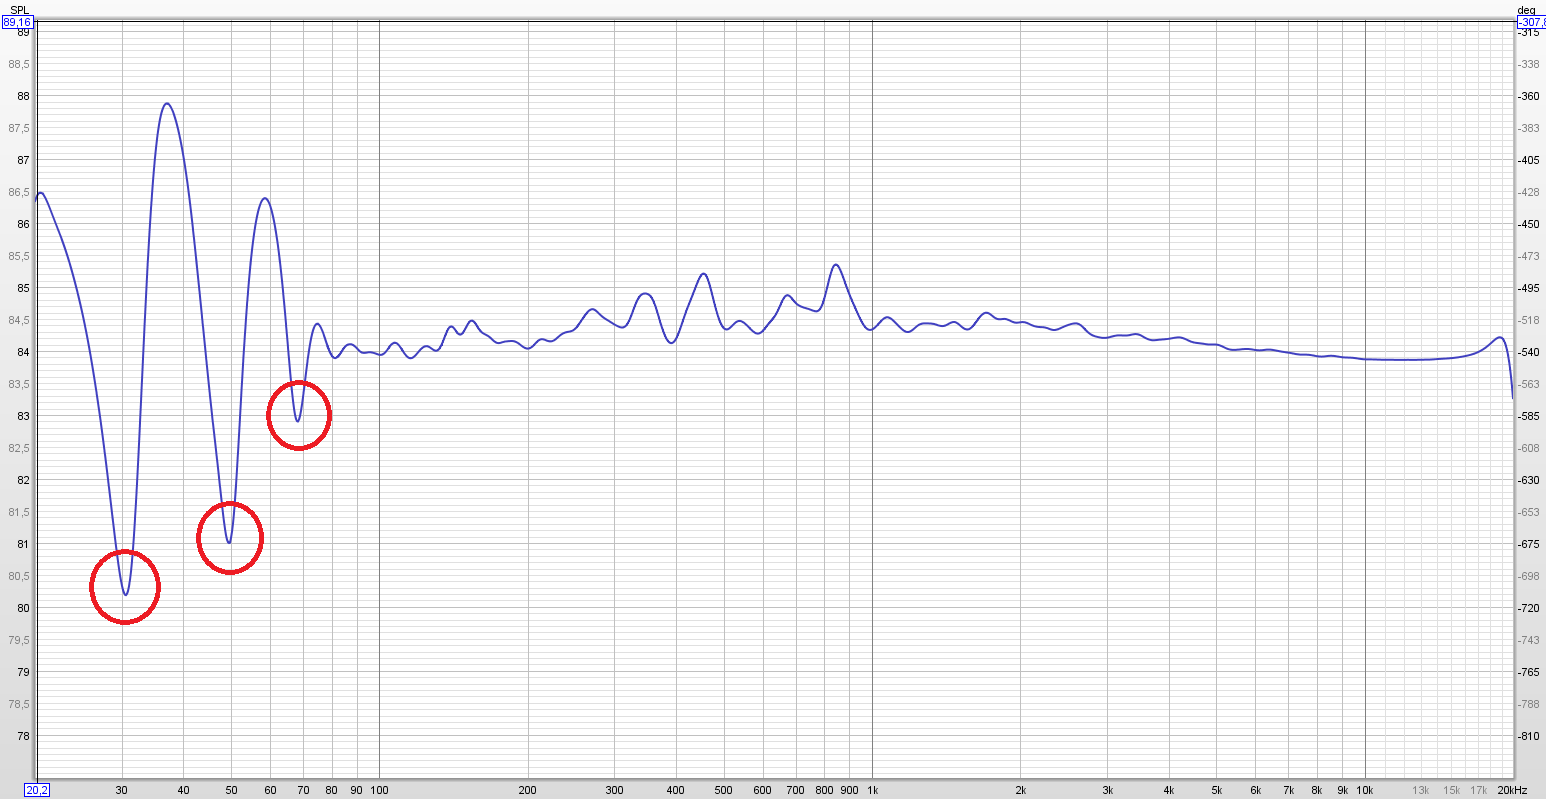Click the 78 tick on SPL axis
1546x799 pixels.
coord(24,736)
